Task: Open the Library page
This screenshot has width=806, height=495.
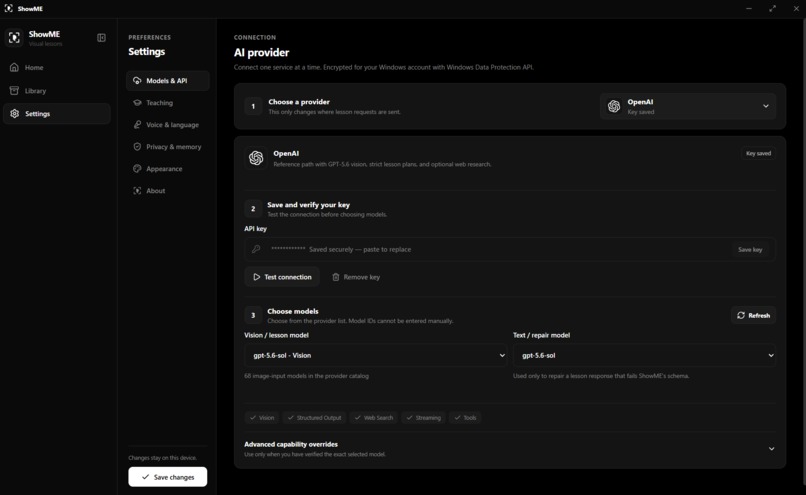Action: pos(57,90)
